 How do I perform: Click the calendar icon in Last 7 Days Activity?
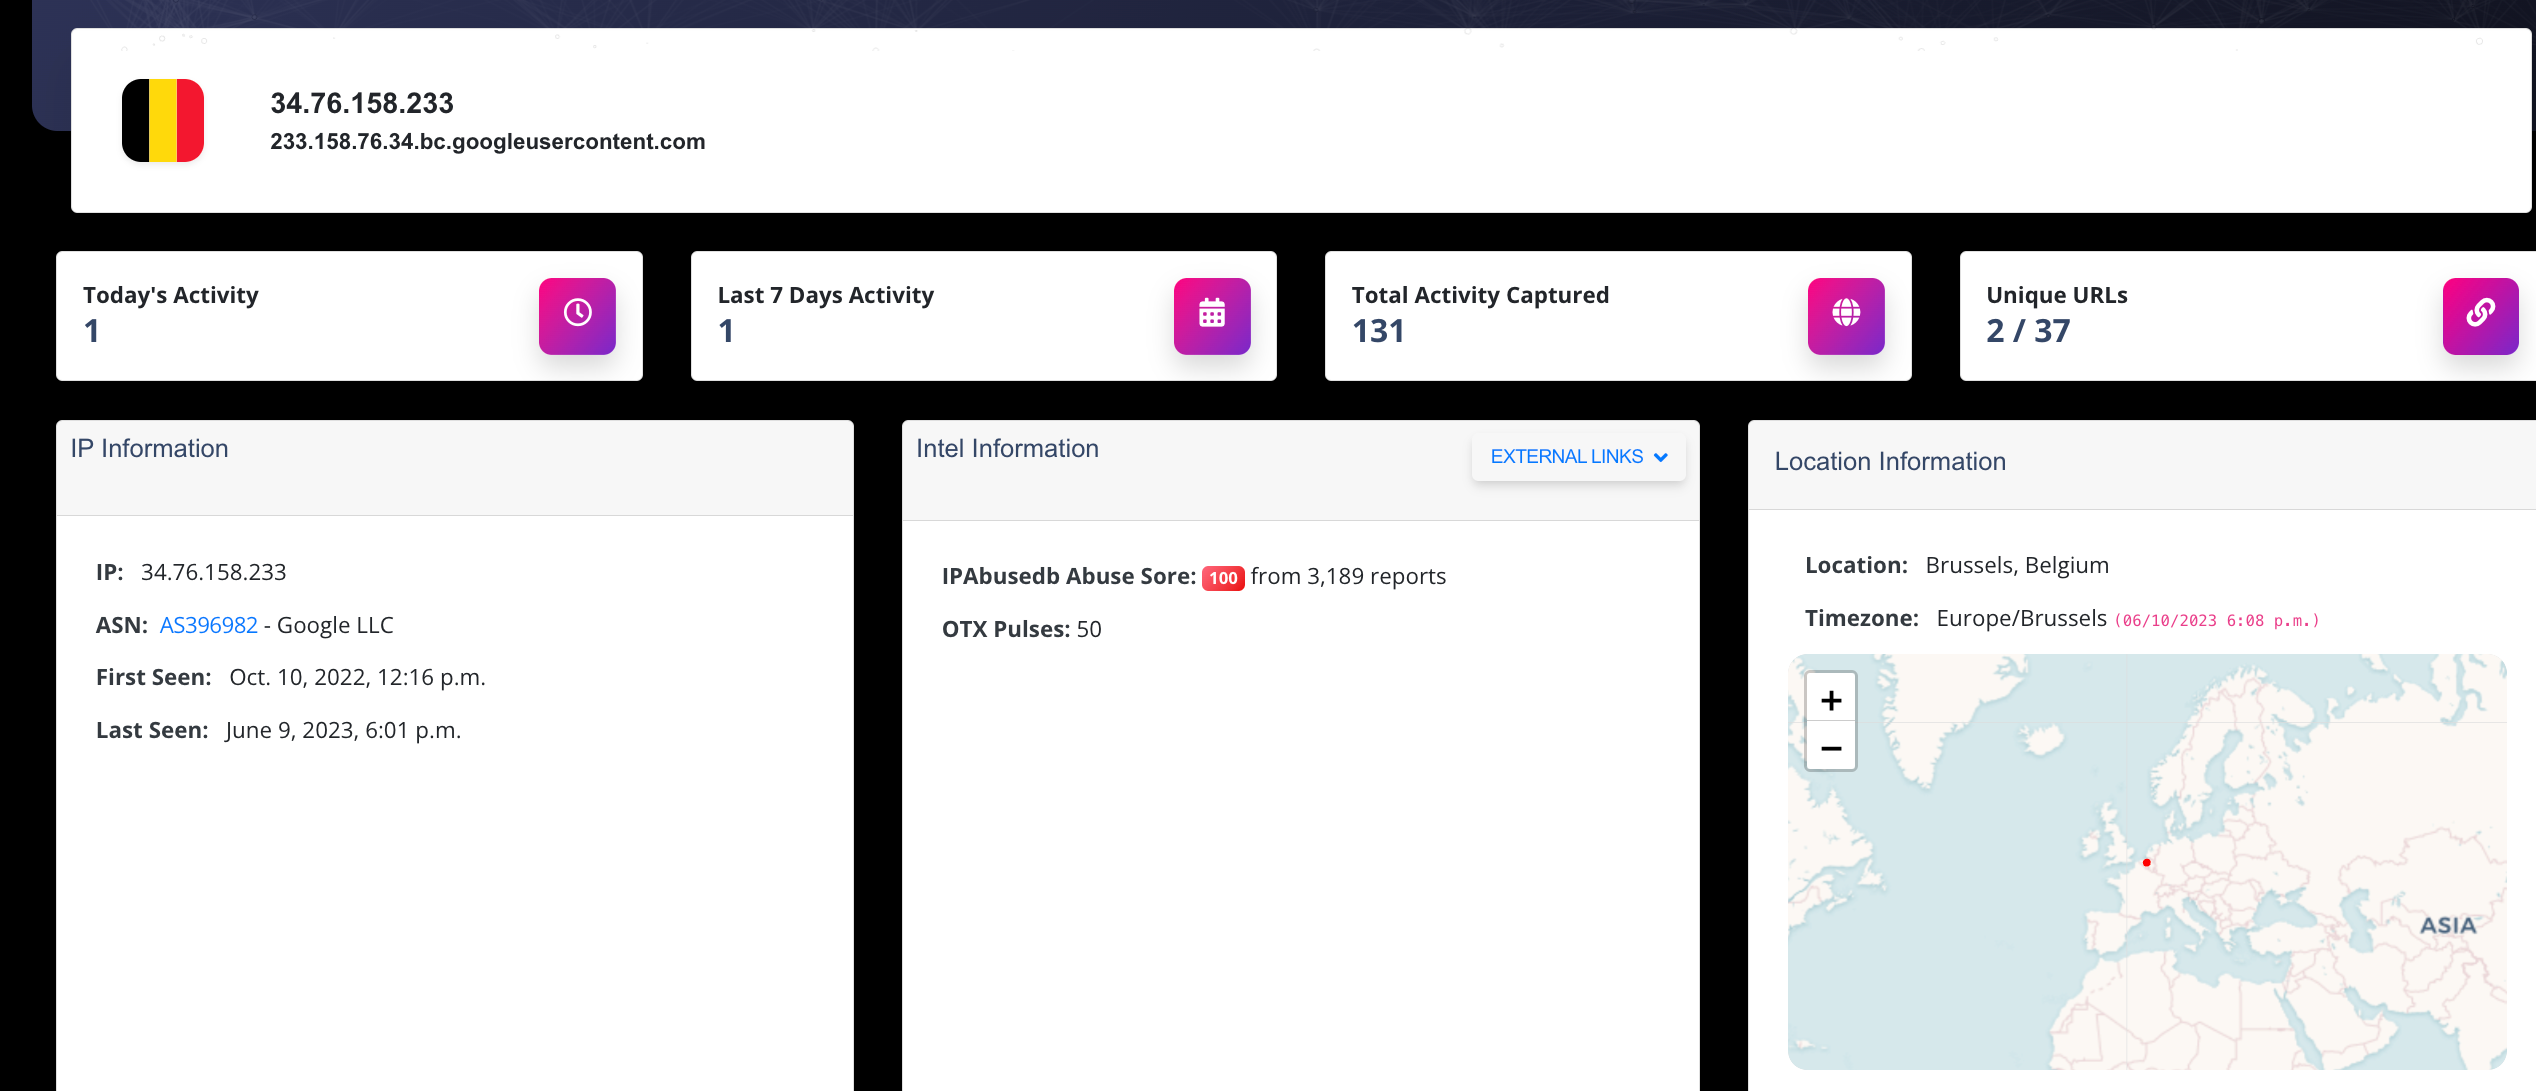pyautogui.click(x=1211, y=315)
